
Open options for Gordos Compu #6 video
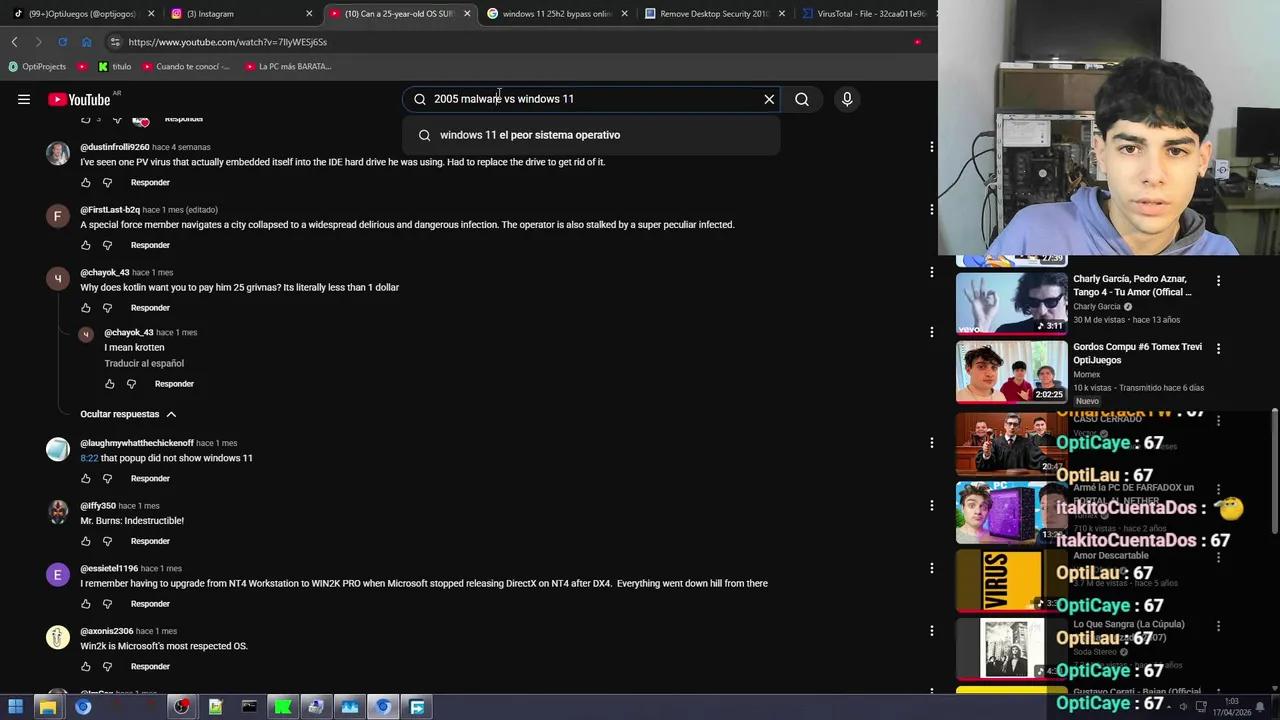1218,349
